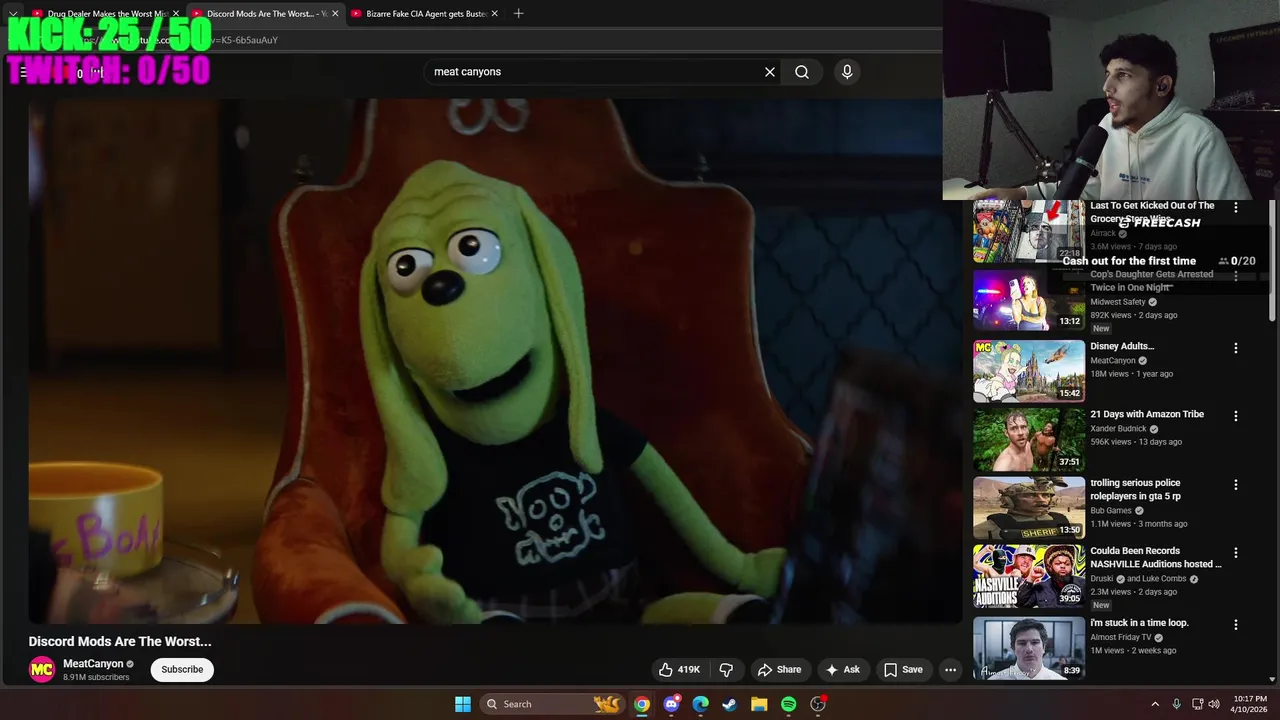Open the Ask feature below video
Screen dimensions: 1280x720
[842, 670]
